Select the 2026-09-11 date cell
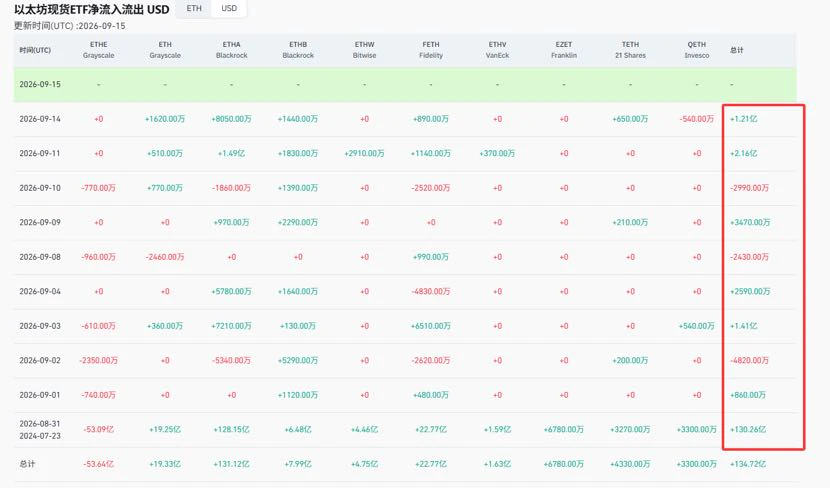This screenshot has height=488, width=830. point(40,153)
